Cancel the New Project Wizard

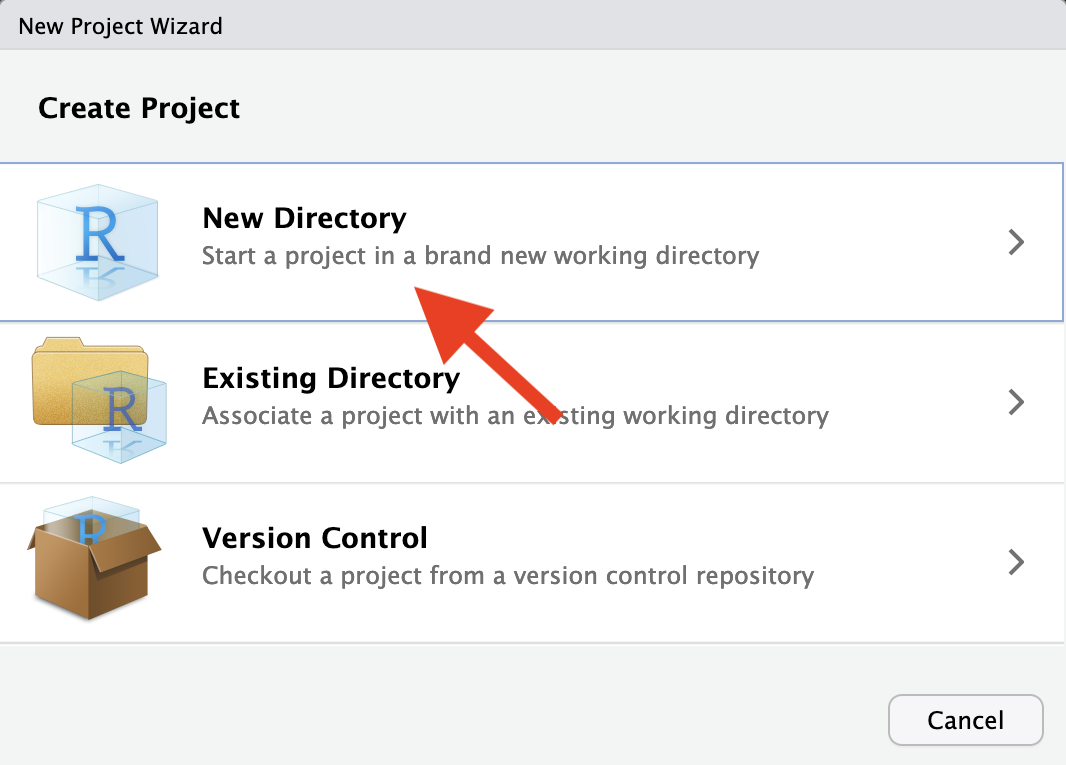pyautogui.click(x=965, y=720)
